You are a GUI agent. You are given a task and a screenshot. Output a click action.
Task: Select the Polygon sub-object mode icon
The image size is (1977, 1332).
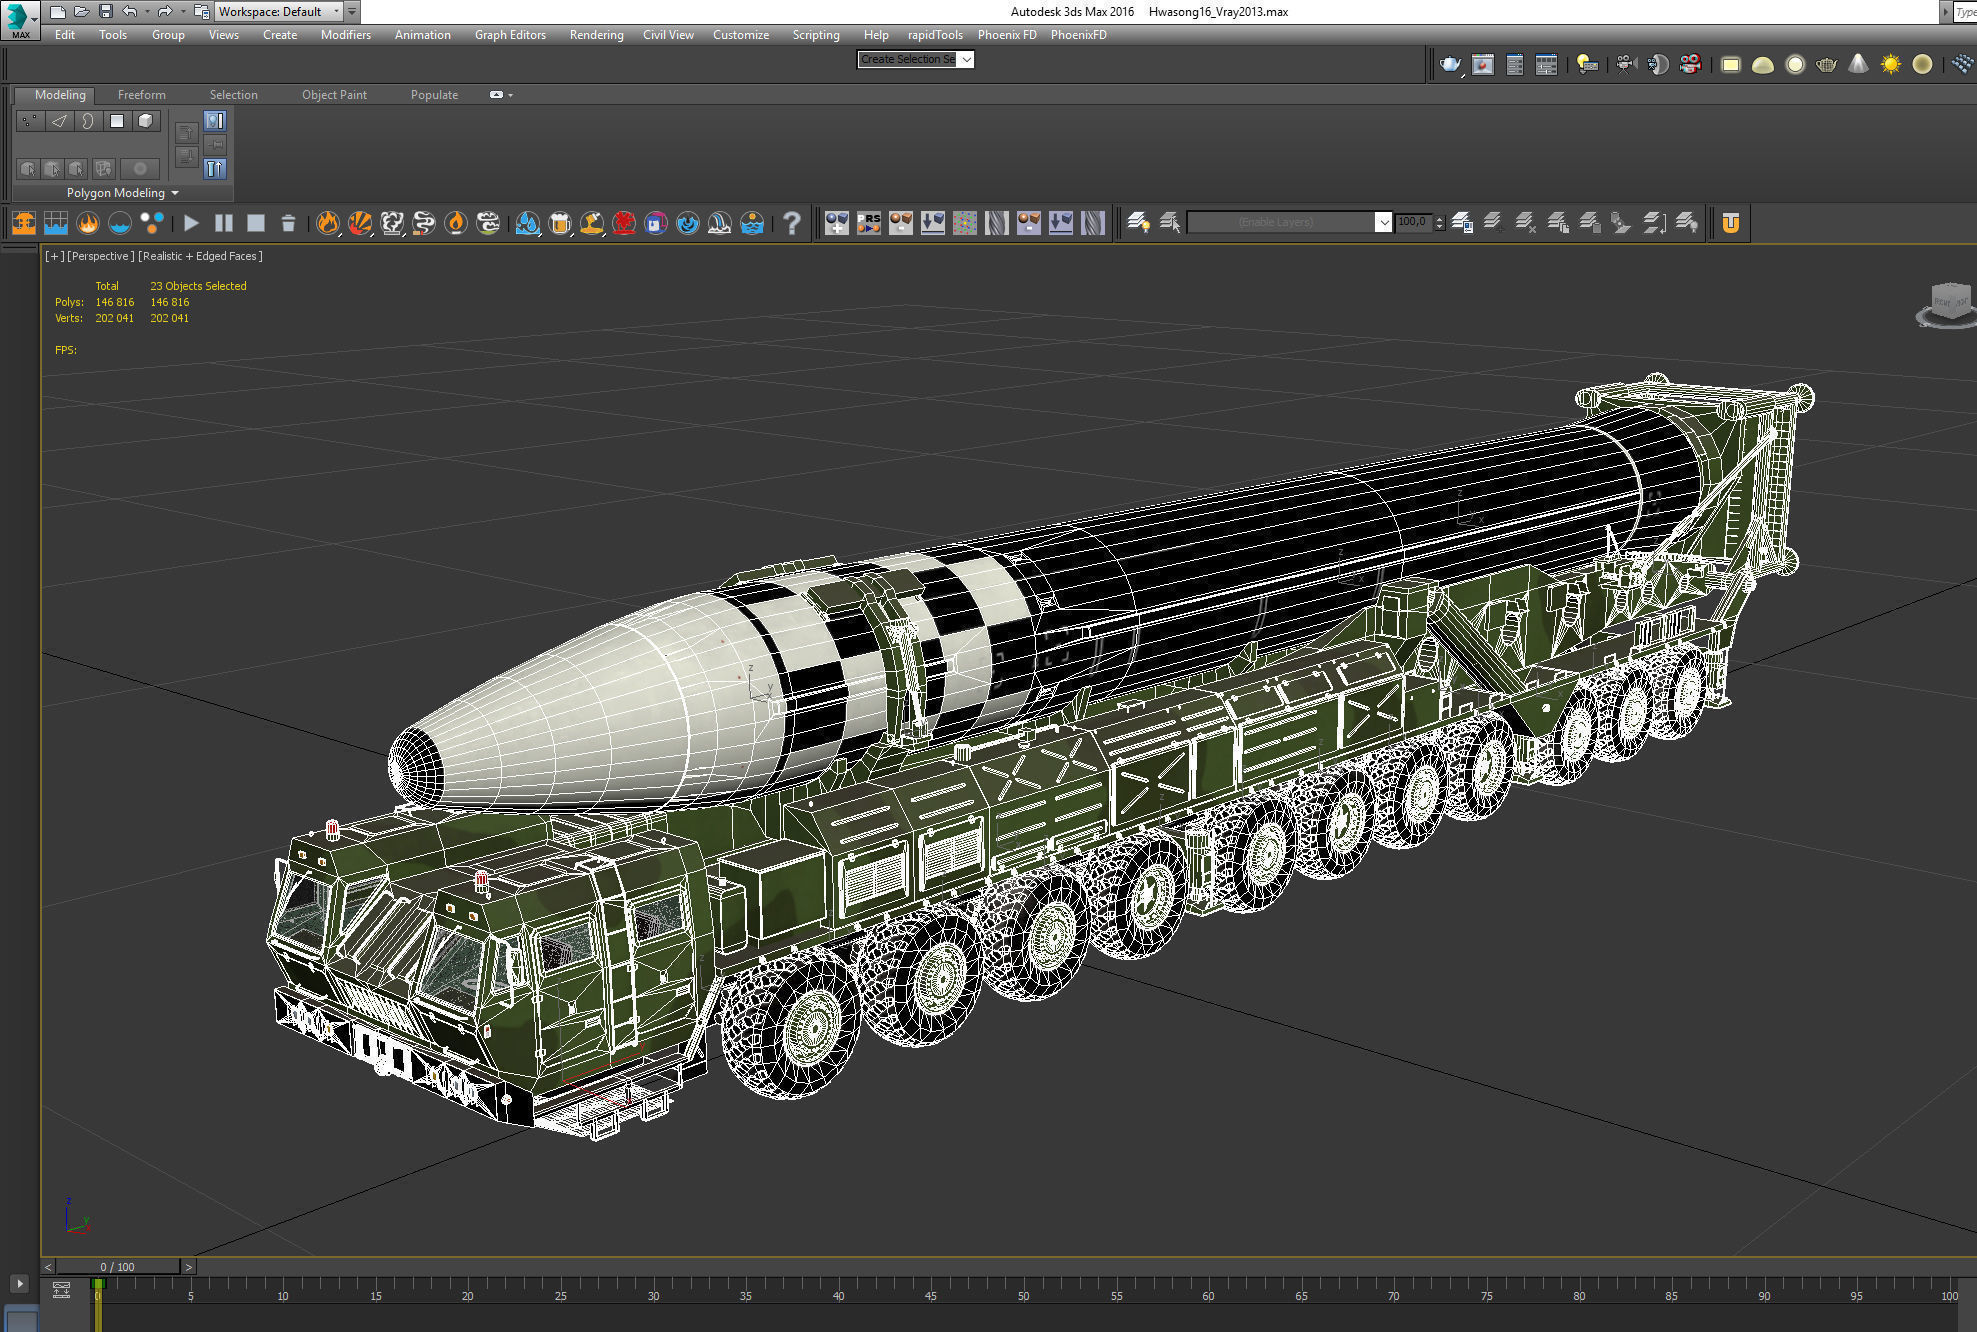point(117,121)
